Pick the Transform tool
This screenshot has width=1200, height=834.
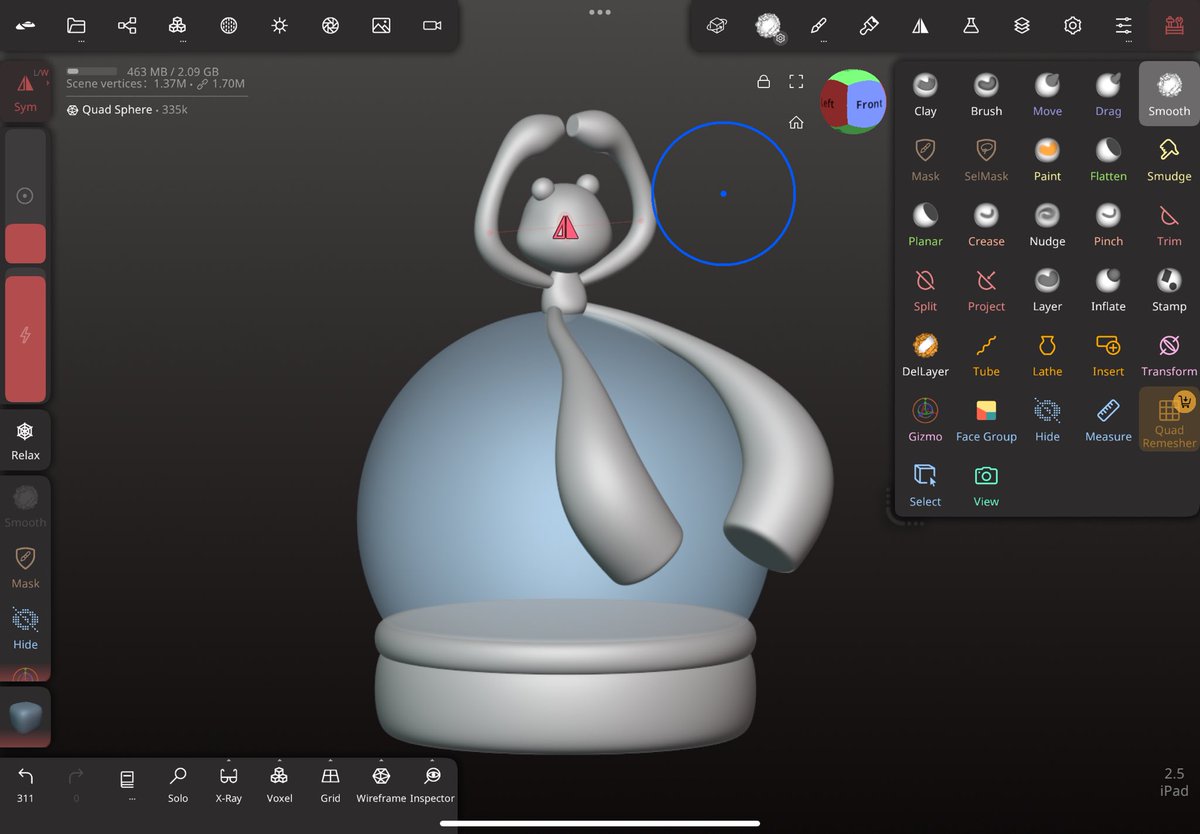point(1169,354)
